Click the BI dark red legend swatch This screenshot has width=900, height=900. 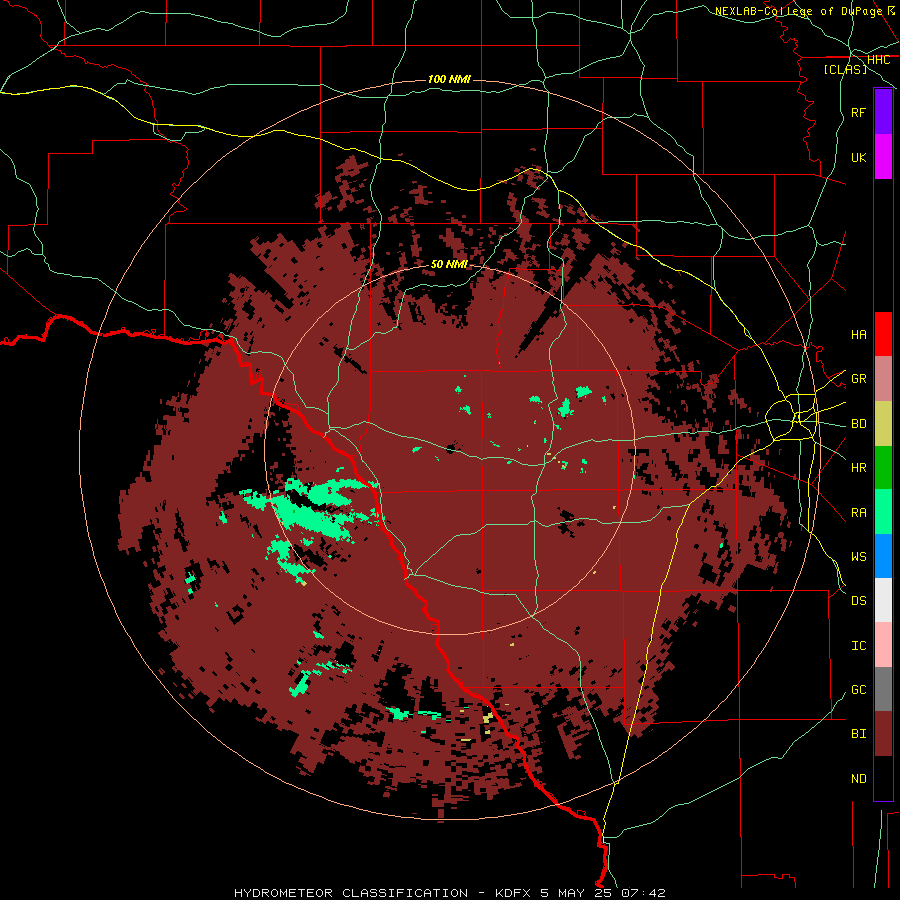[x=883, y=734]
